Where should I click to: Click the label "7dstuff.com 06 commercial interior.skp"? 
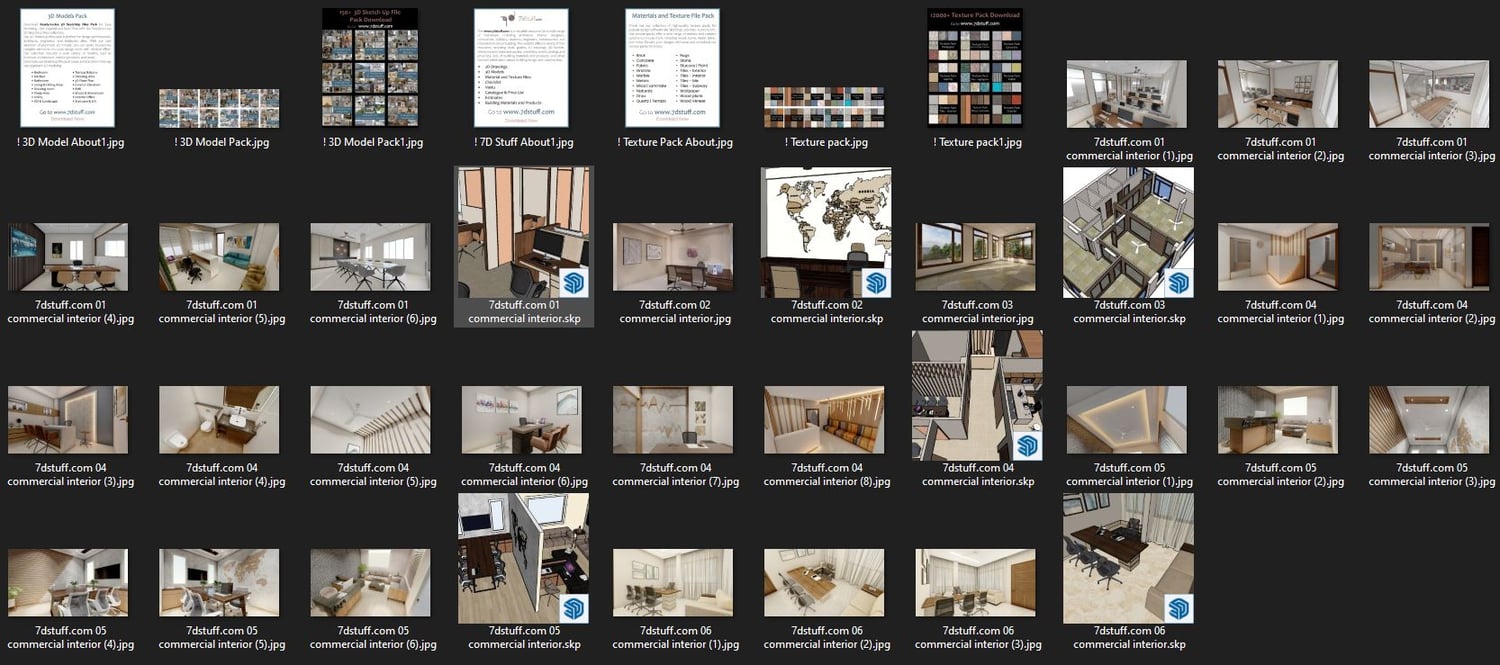(x=1129, y=638)
